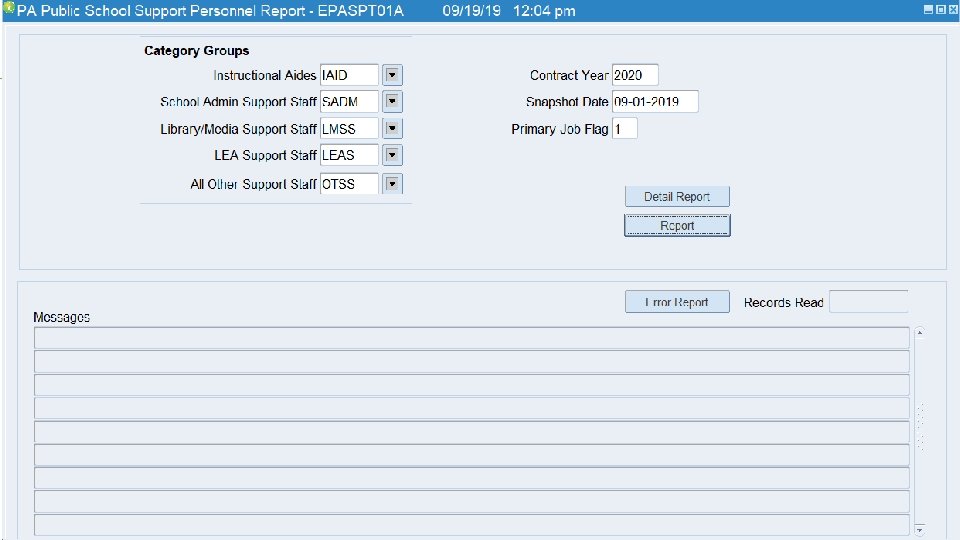
Task: Click the LEAS category group field
Action: pos(349,155)
